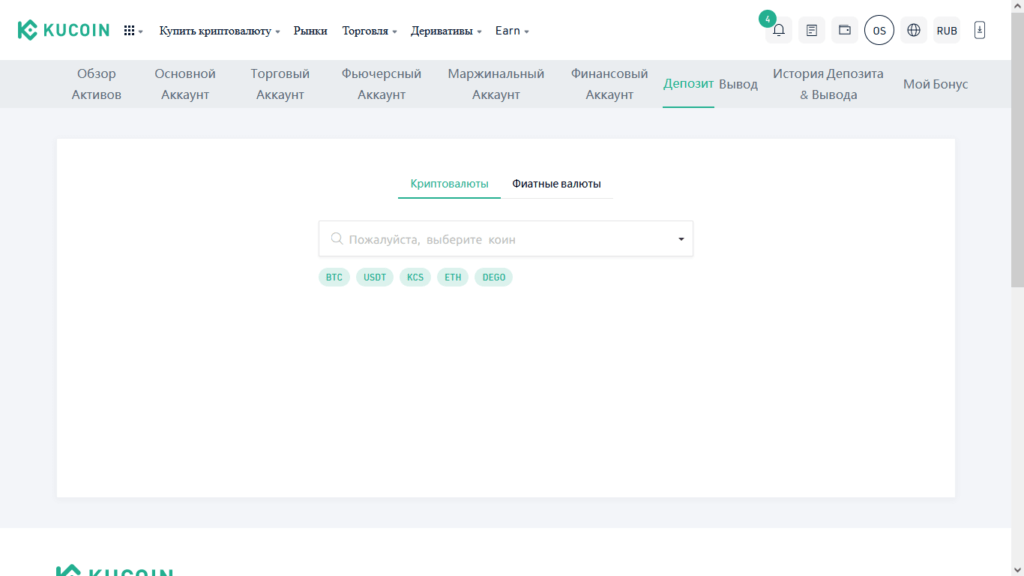Open notifications bell icon
This screenshot has height=576, width=1024.
click(x=778, y=30)
